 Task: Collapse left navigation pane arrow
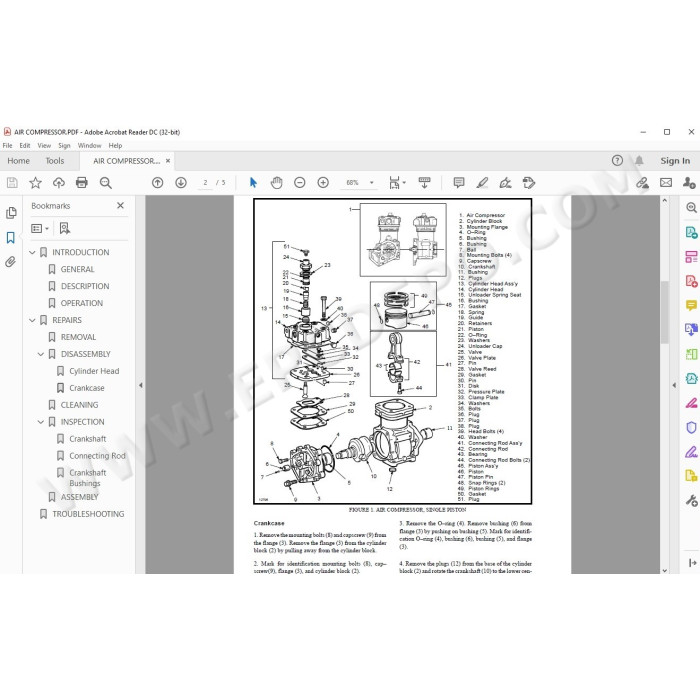pyautogui.click(x=141, y=385)
